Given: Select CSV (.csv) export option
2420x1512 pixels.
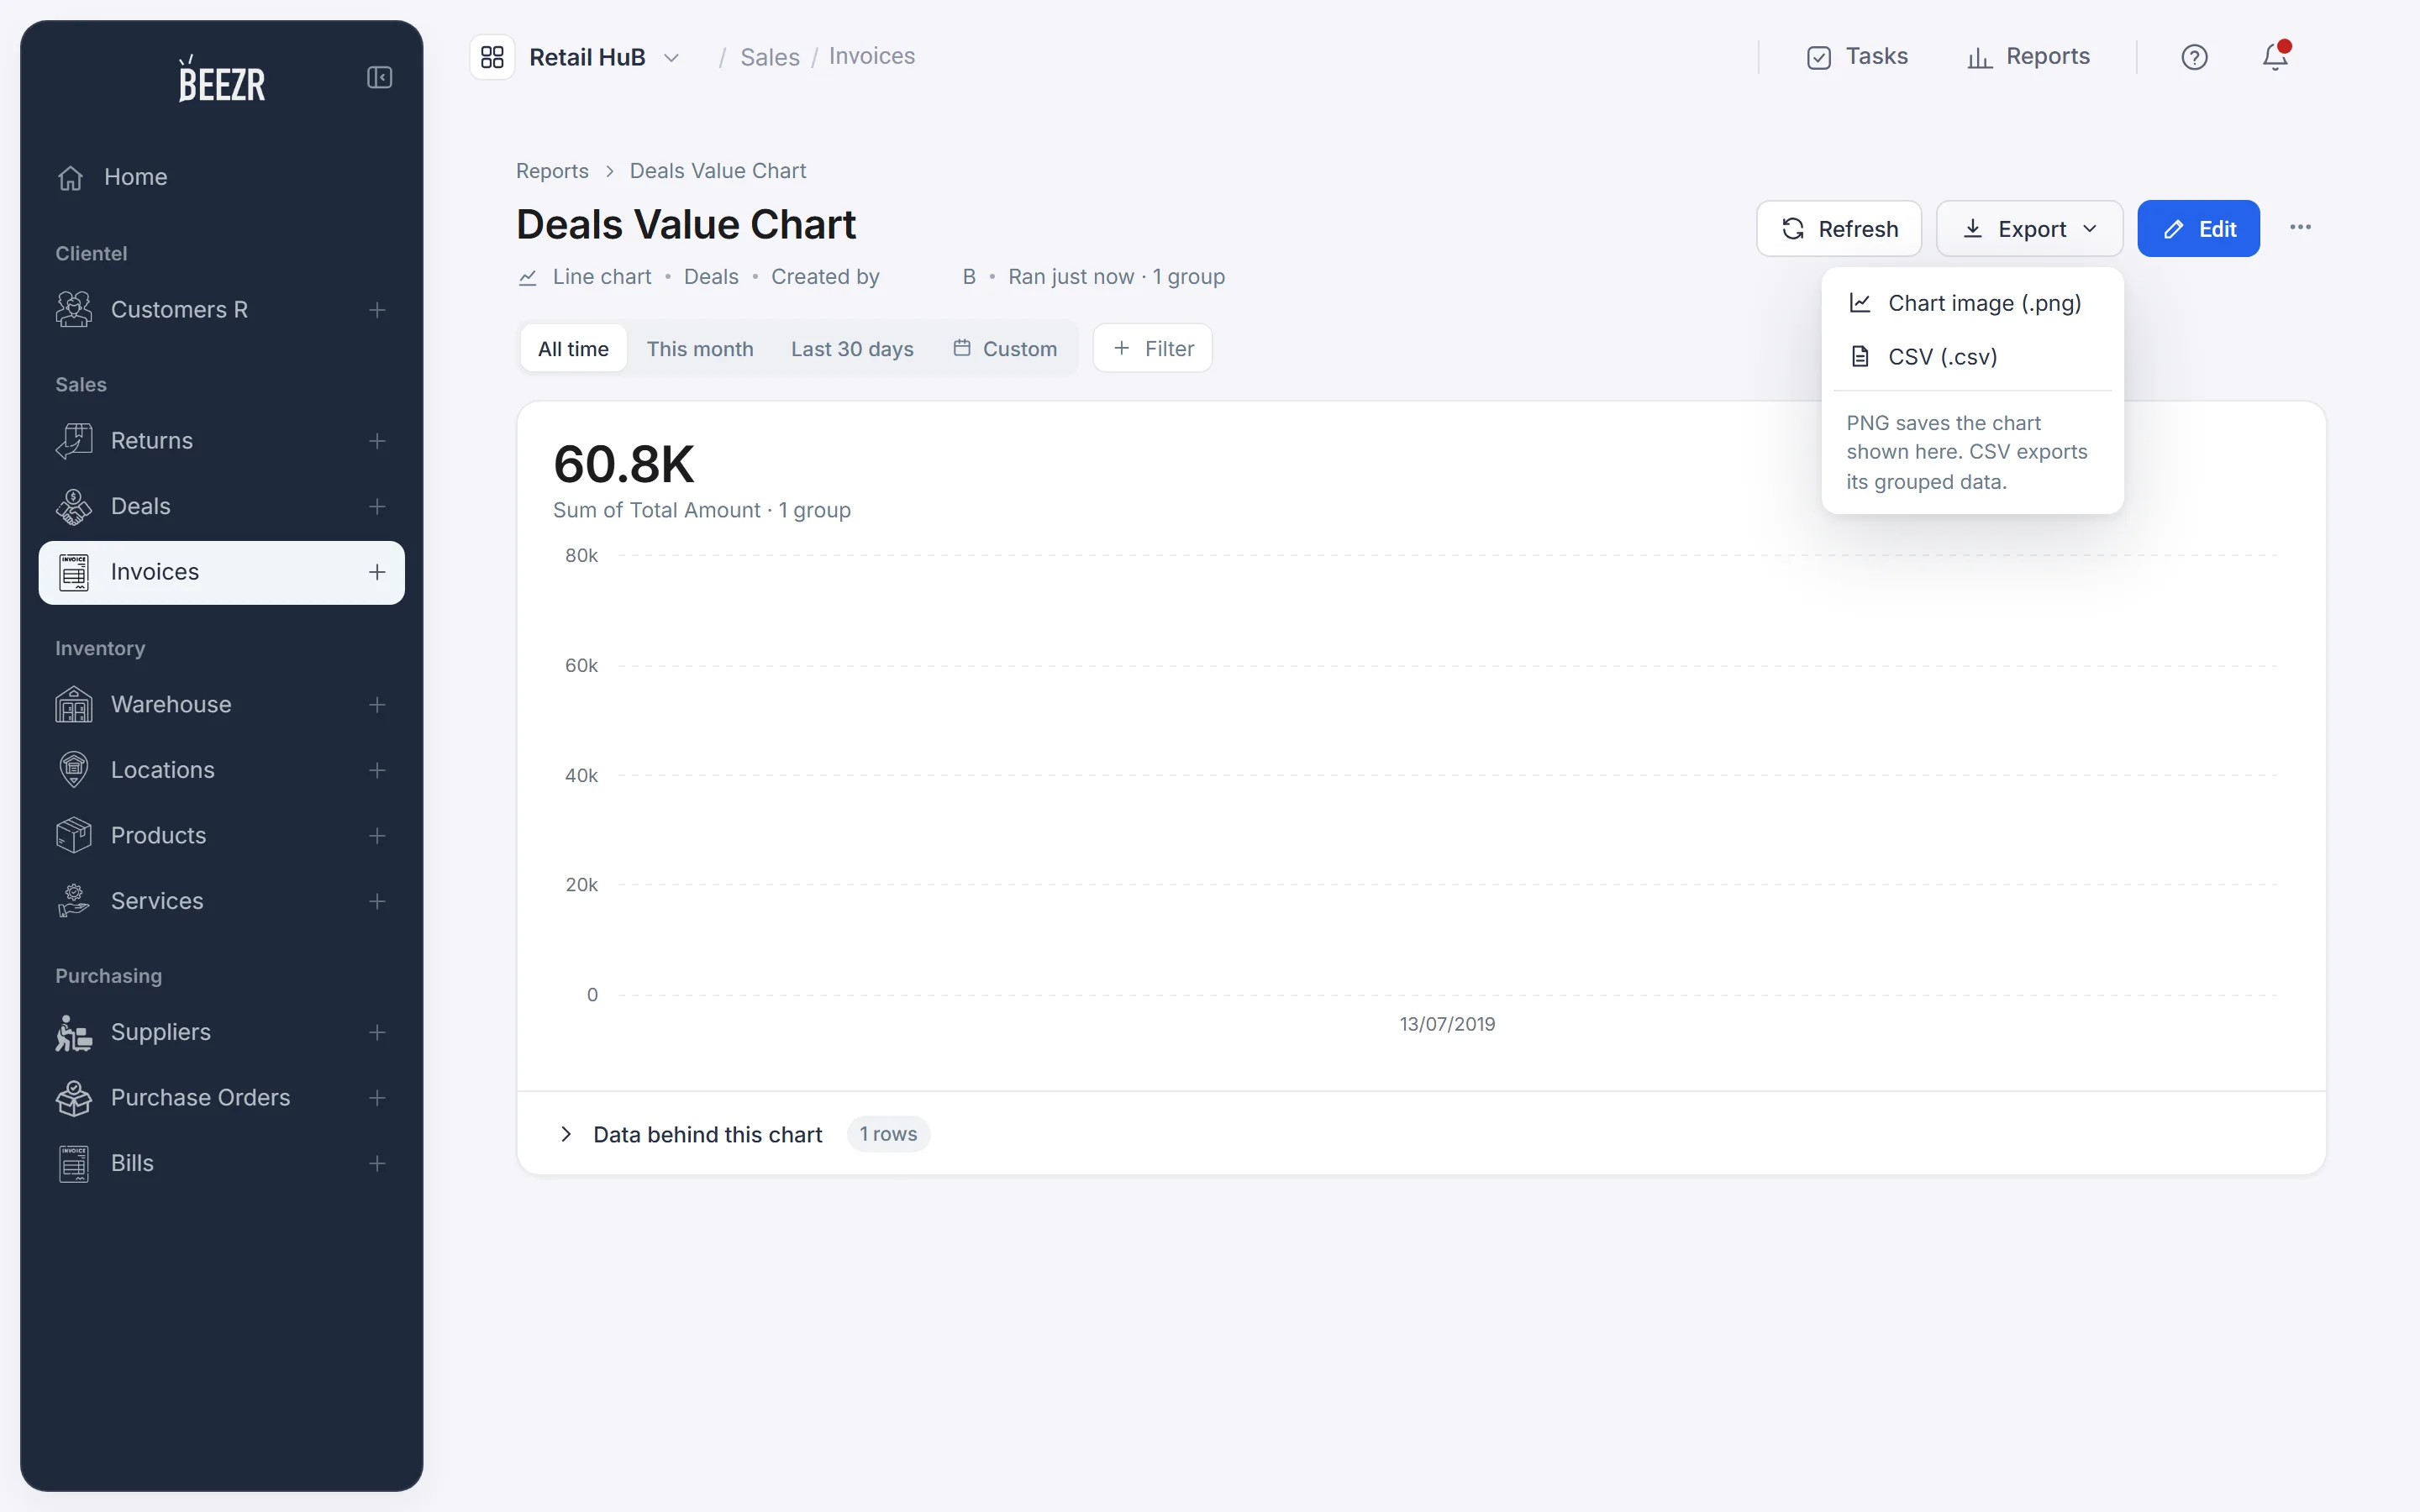Looking at the screenshot, I should point(1972,357).
